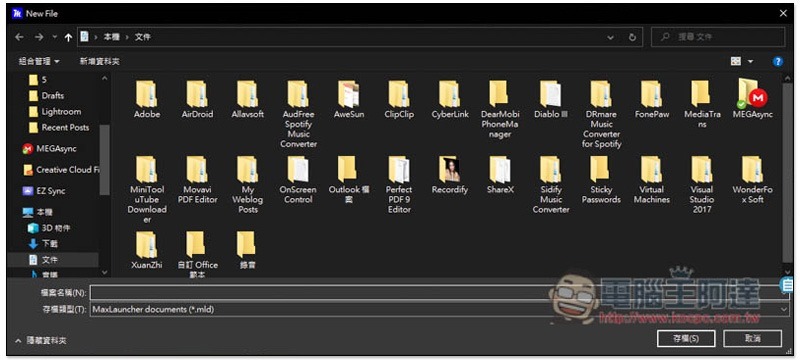Refresh the folder view
This screenshot has width=800, height=360.
pos(633,37)
